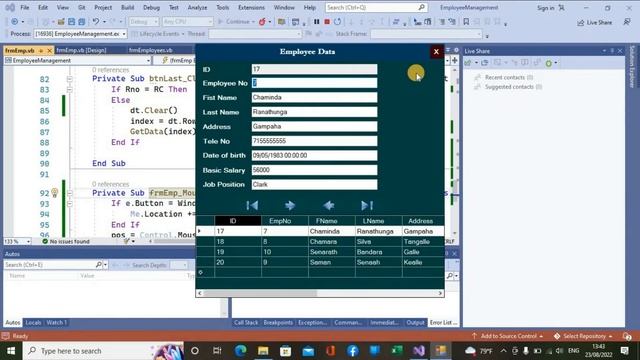Open the Git menu
Viewport: 640px width, 360px height.
pos(82,7)
